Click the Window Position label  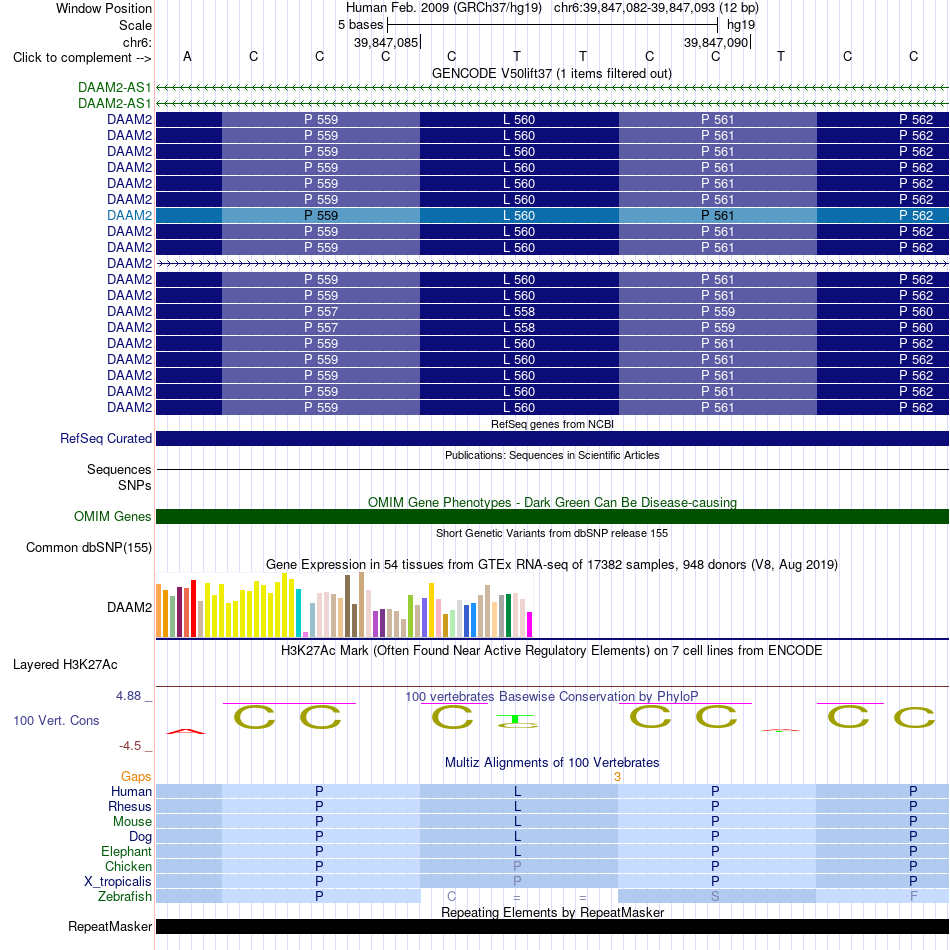point(104,8)
